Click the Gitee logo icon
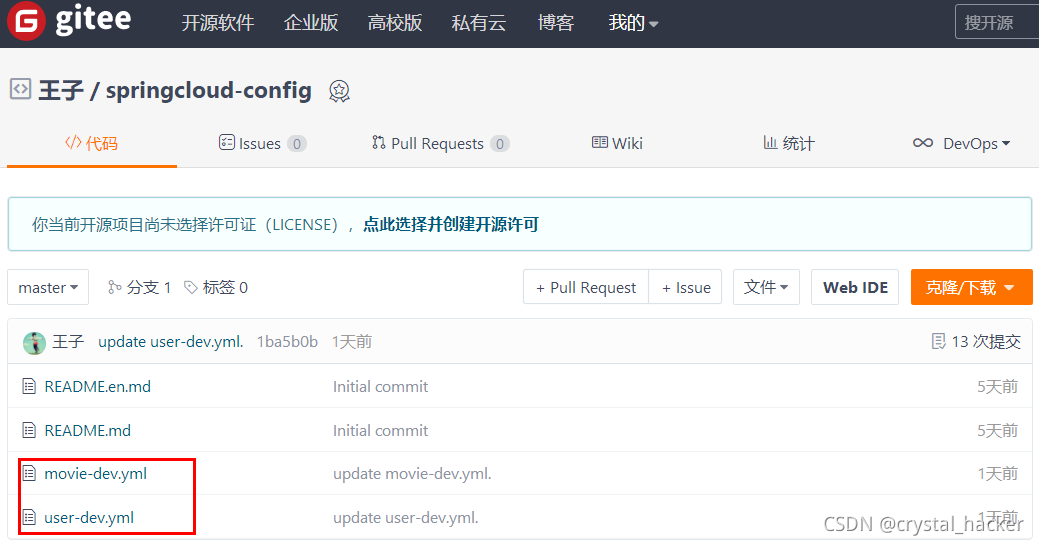 [26, 21]
